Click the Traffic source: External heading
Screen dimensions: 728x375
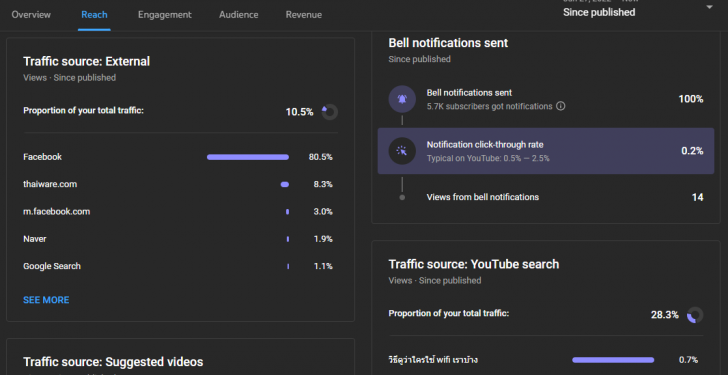(x=86, y=61)
